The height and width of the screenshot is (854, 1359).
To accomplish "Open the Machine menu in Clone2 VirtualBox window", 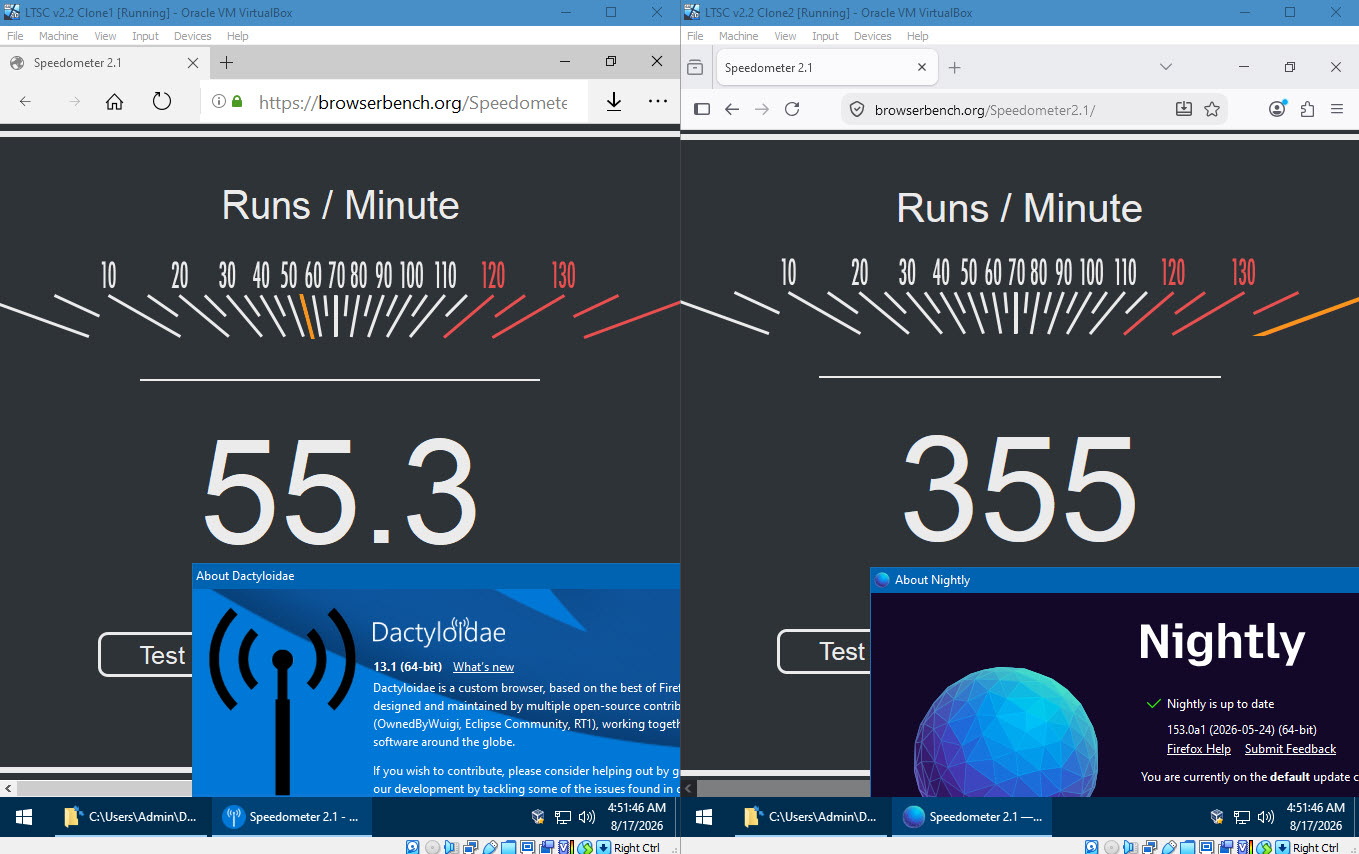I will point(739,36).
